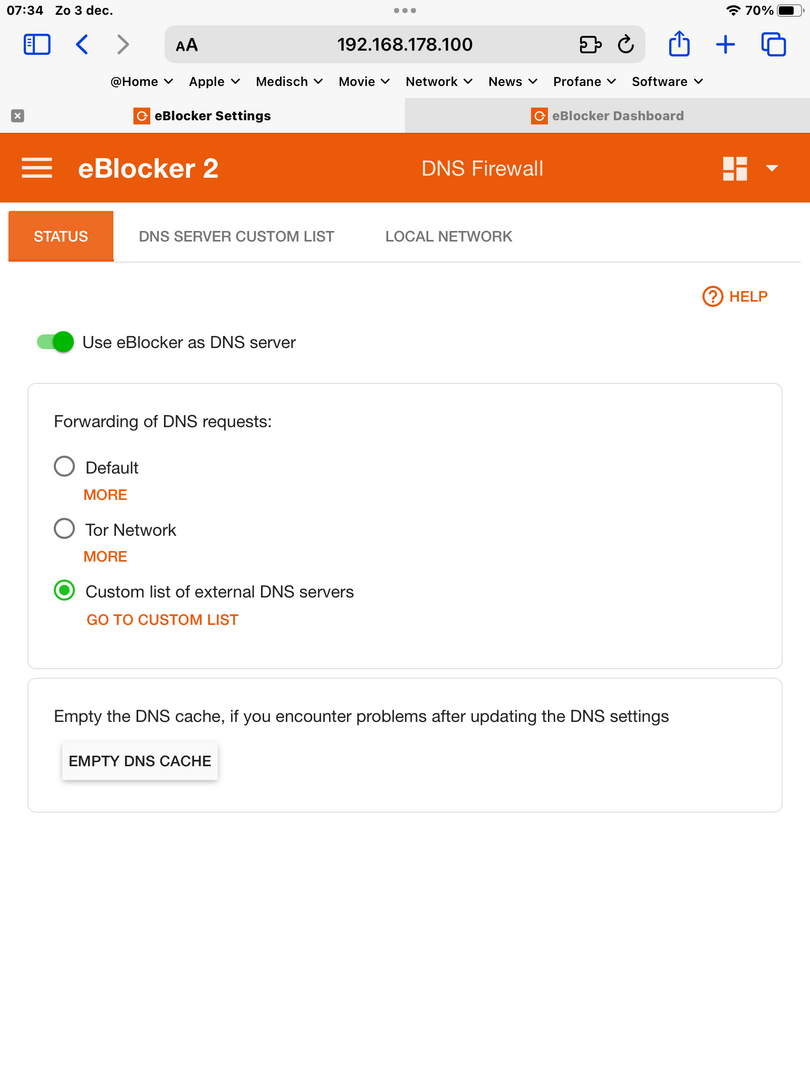Image resolution: width=810 pixels, height=1080 pixels.
Task: Open the eBlocker hamburger menu
Action: pyautogui.click(x=37, y=168)
